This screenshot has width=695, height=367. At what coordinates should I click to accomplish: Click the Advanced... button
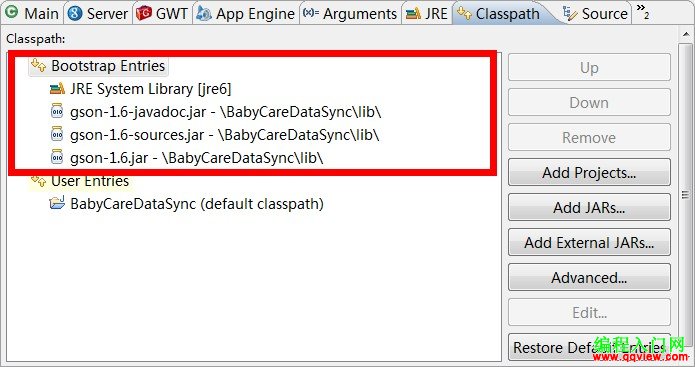[x=589, y=277]
